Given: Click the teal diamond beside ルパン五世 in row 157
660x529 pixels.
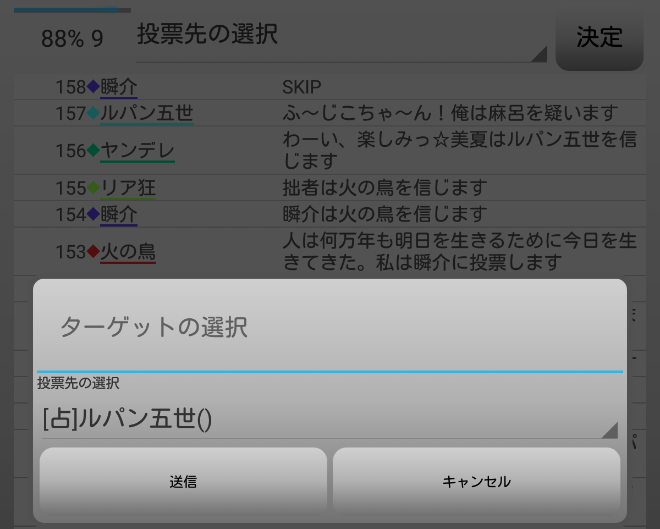Looking at the screenshot, I should click(x=94, y=114).
